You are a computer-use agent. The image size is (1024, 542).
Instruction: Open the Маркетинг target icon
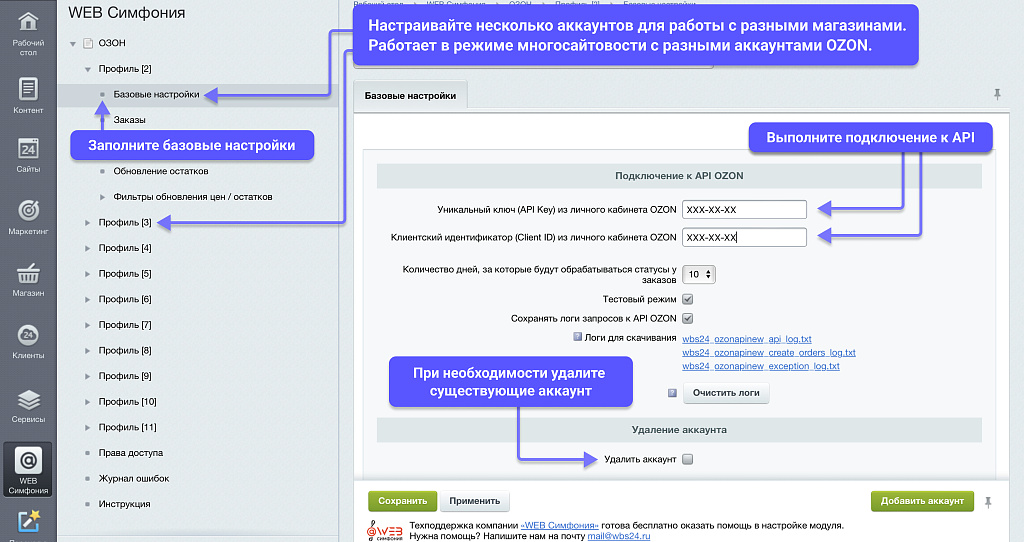(x=28, y=216)
